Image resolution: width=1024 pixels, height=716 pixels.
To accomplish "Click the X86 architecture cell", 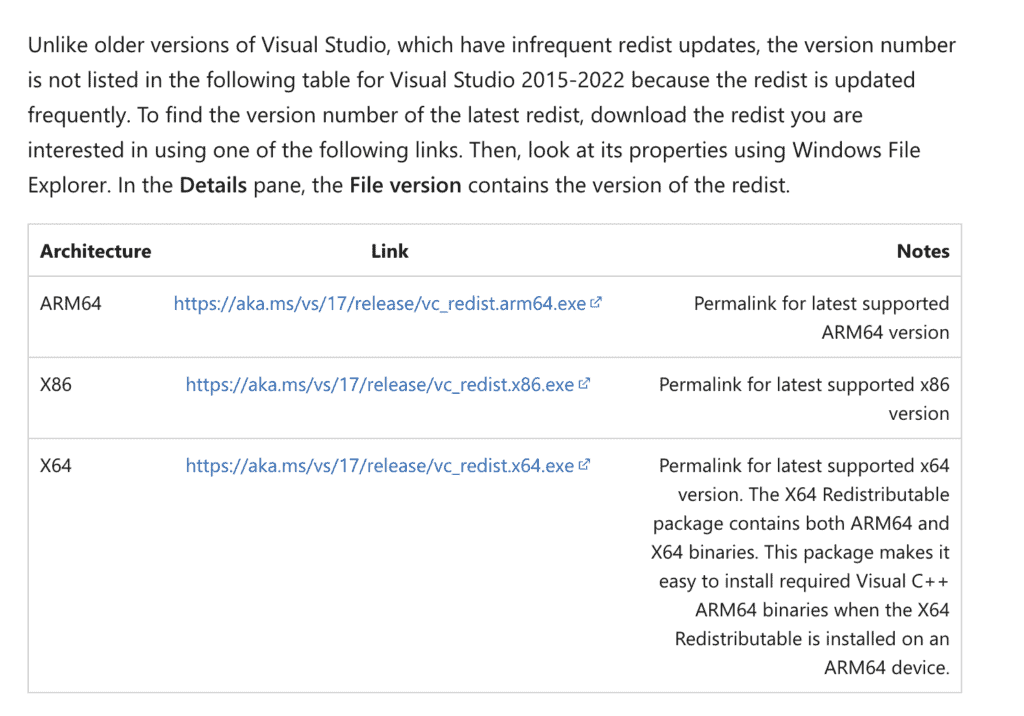I will tap(56, 385).
